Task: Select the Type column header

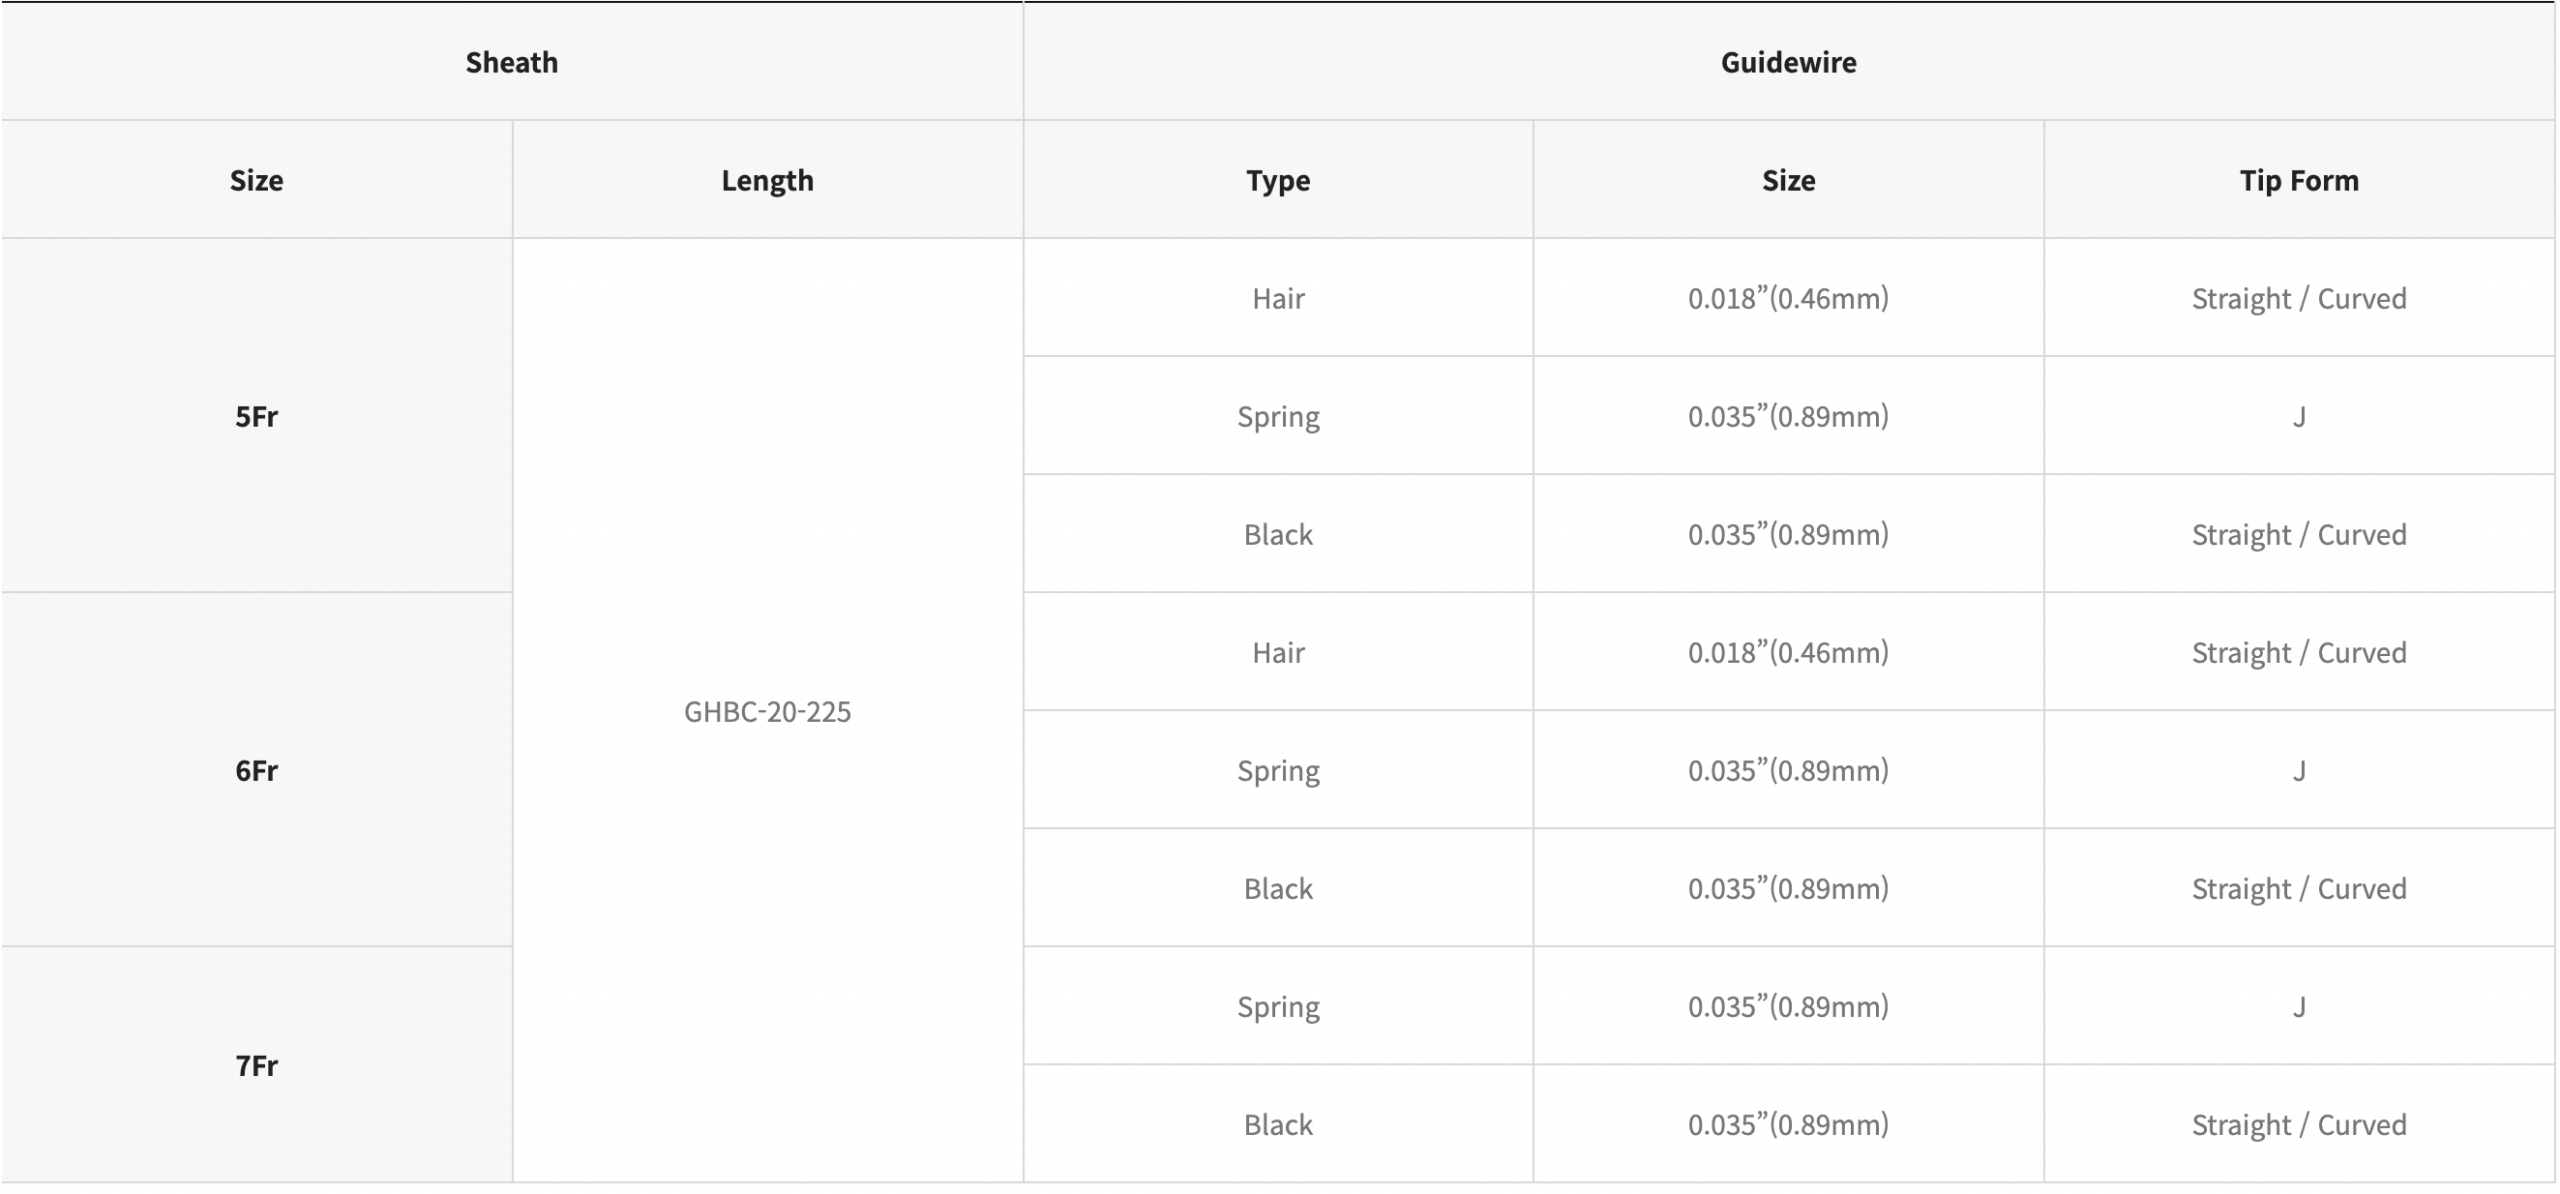Action: tap(1277, 180)
